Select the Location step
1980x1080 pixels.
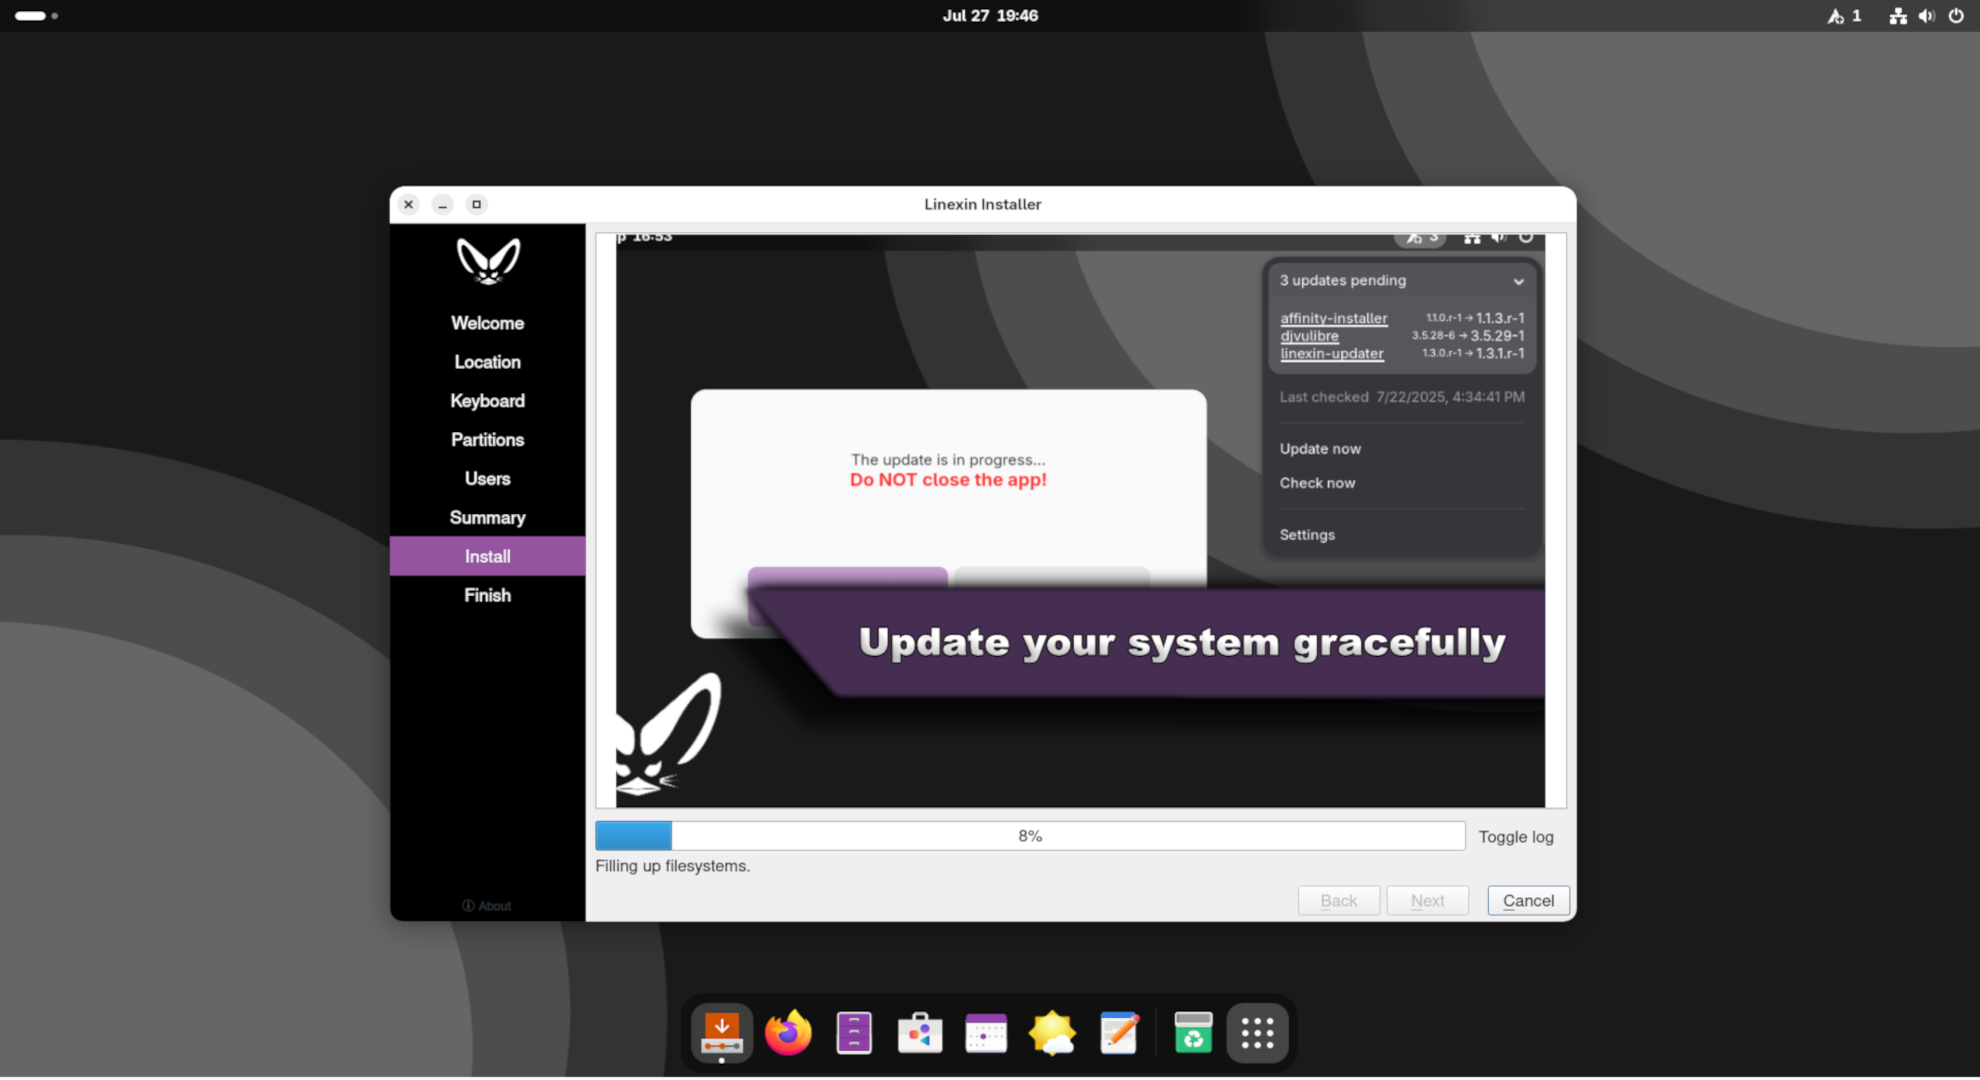point(487,362)
